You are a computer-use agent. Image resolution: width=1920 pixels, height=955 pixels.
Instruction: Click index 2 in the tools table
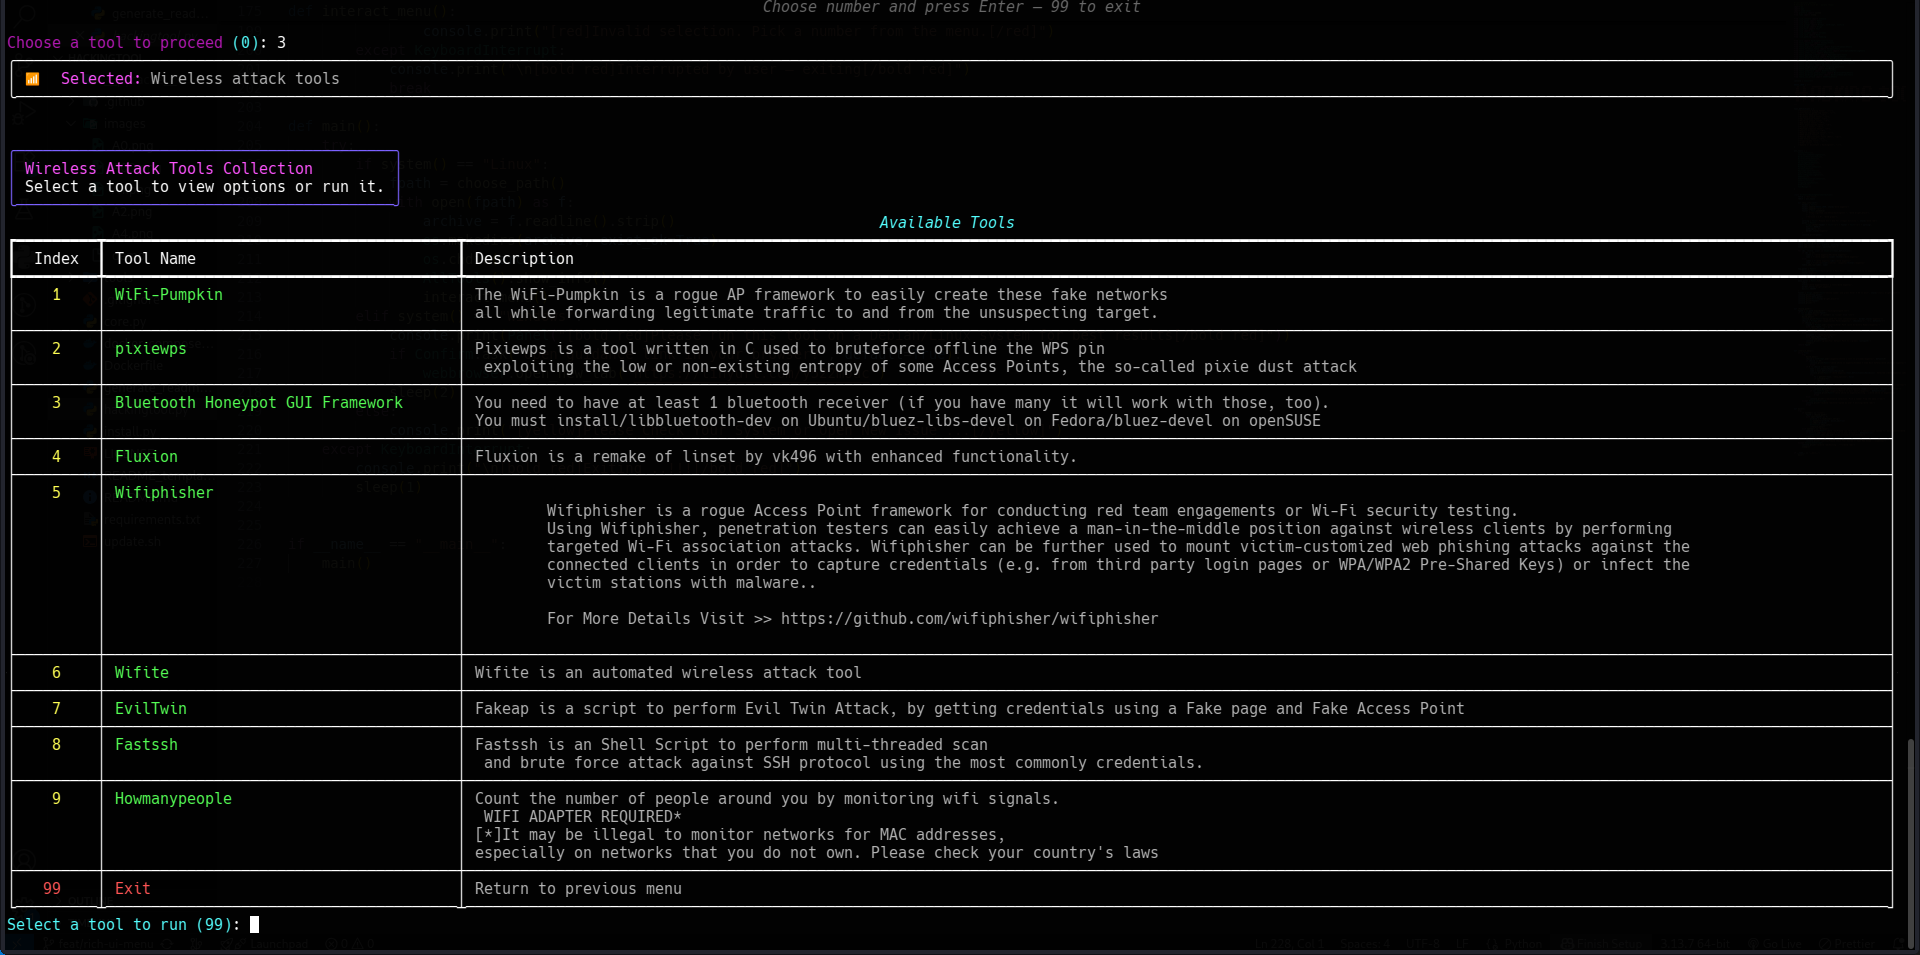pos(56,349)
